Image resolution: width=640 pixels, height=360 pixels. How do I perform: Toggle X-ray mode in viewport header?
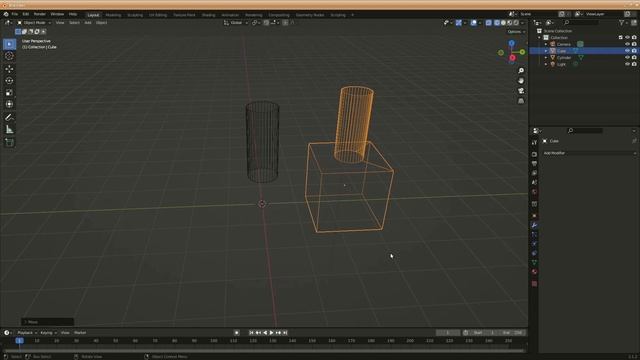pos(489,23)
